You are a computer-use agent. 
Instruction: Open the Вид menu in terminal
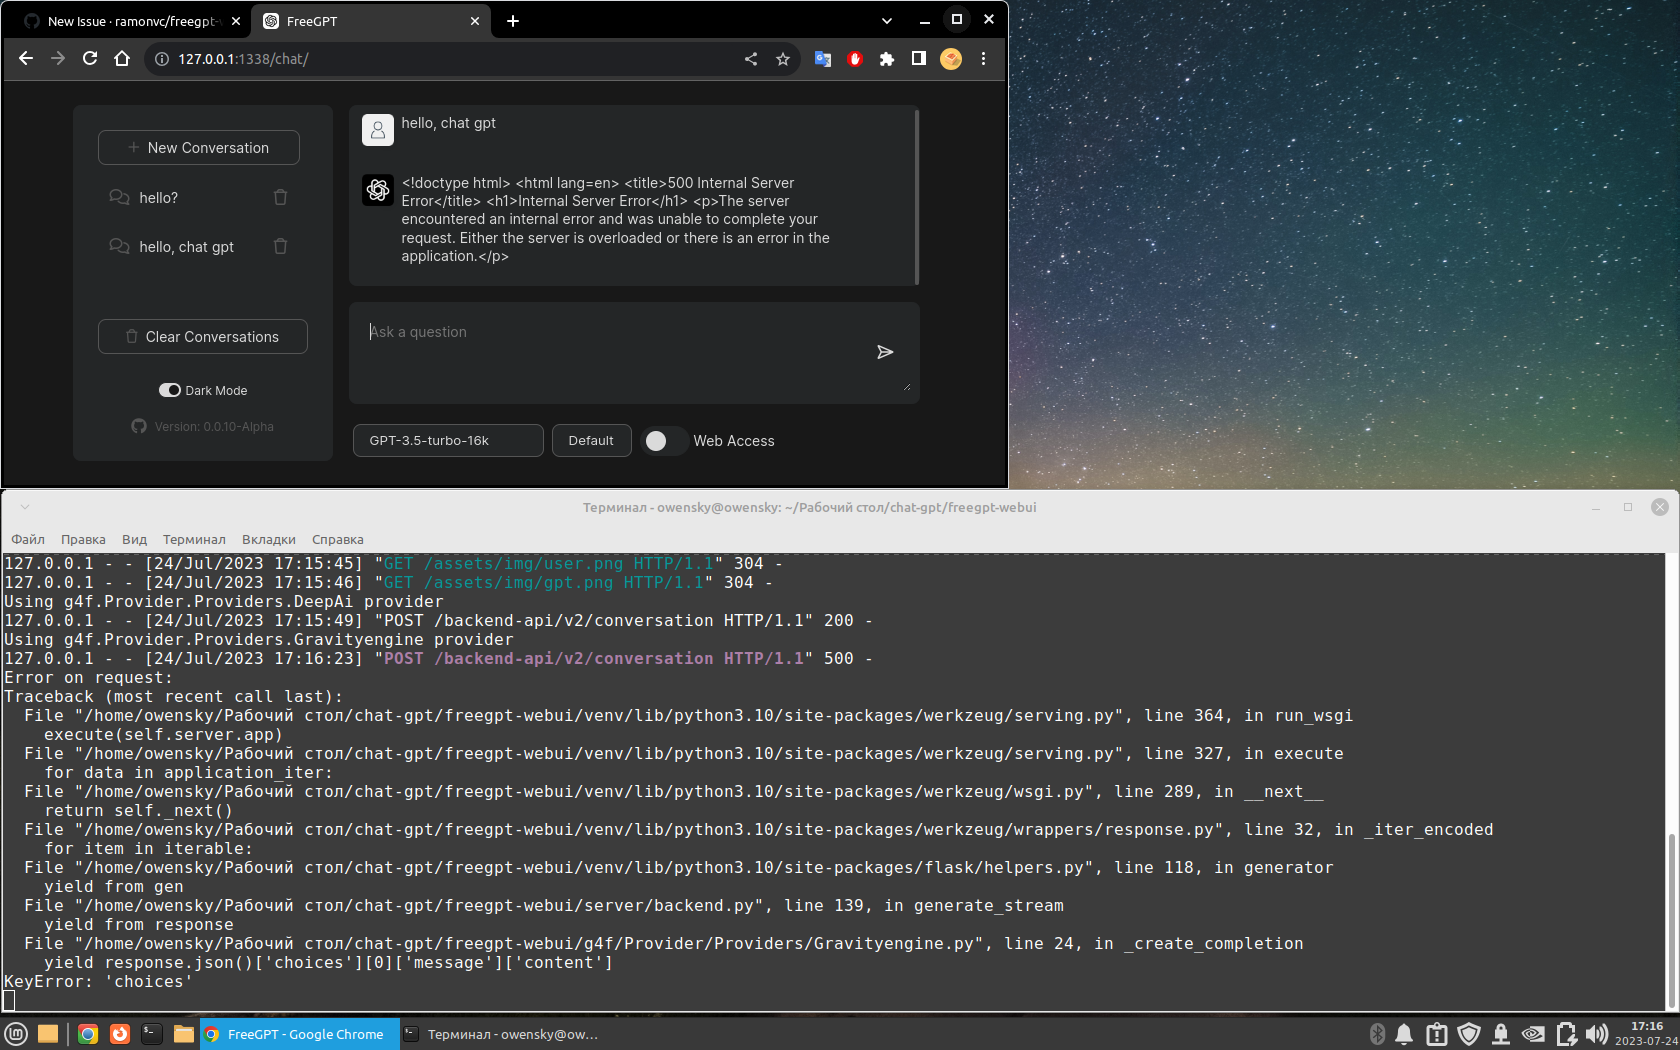click(x=134, y=539)
